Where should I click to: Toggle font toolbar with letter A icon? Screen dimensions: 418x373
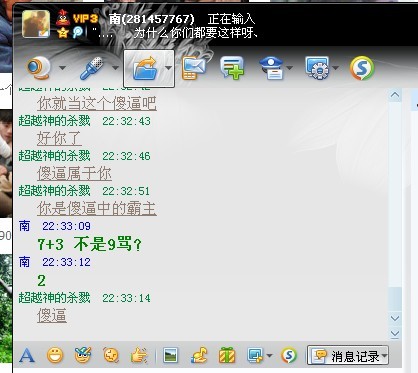[27, 355]
